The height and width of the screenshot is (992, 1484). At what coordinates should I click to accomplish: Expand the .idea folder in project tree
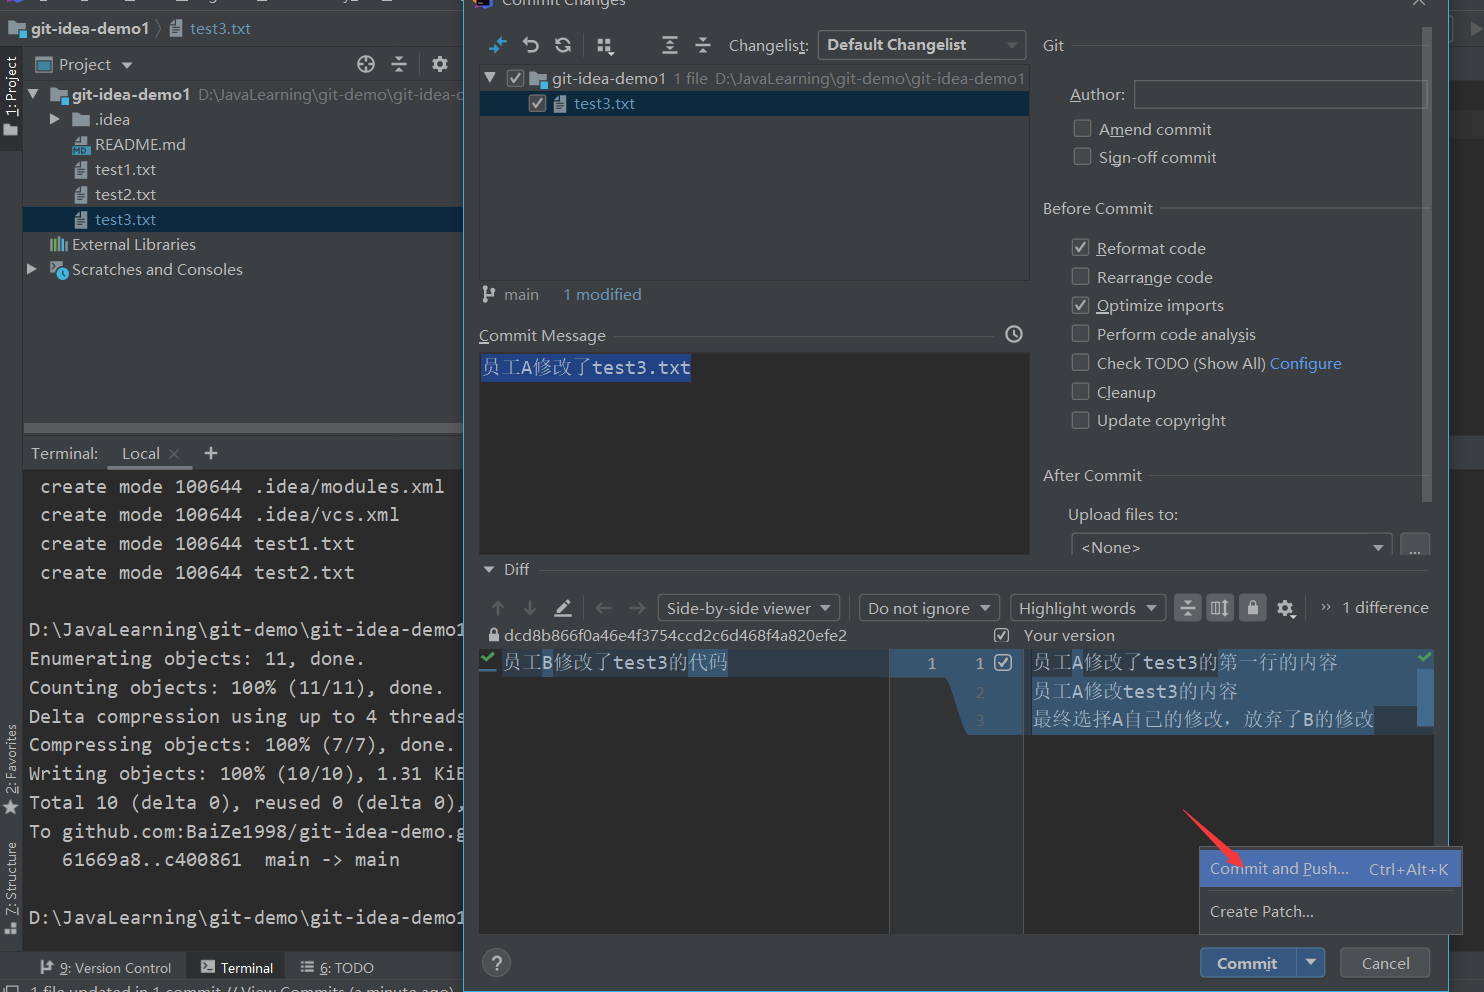[55, 119]
